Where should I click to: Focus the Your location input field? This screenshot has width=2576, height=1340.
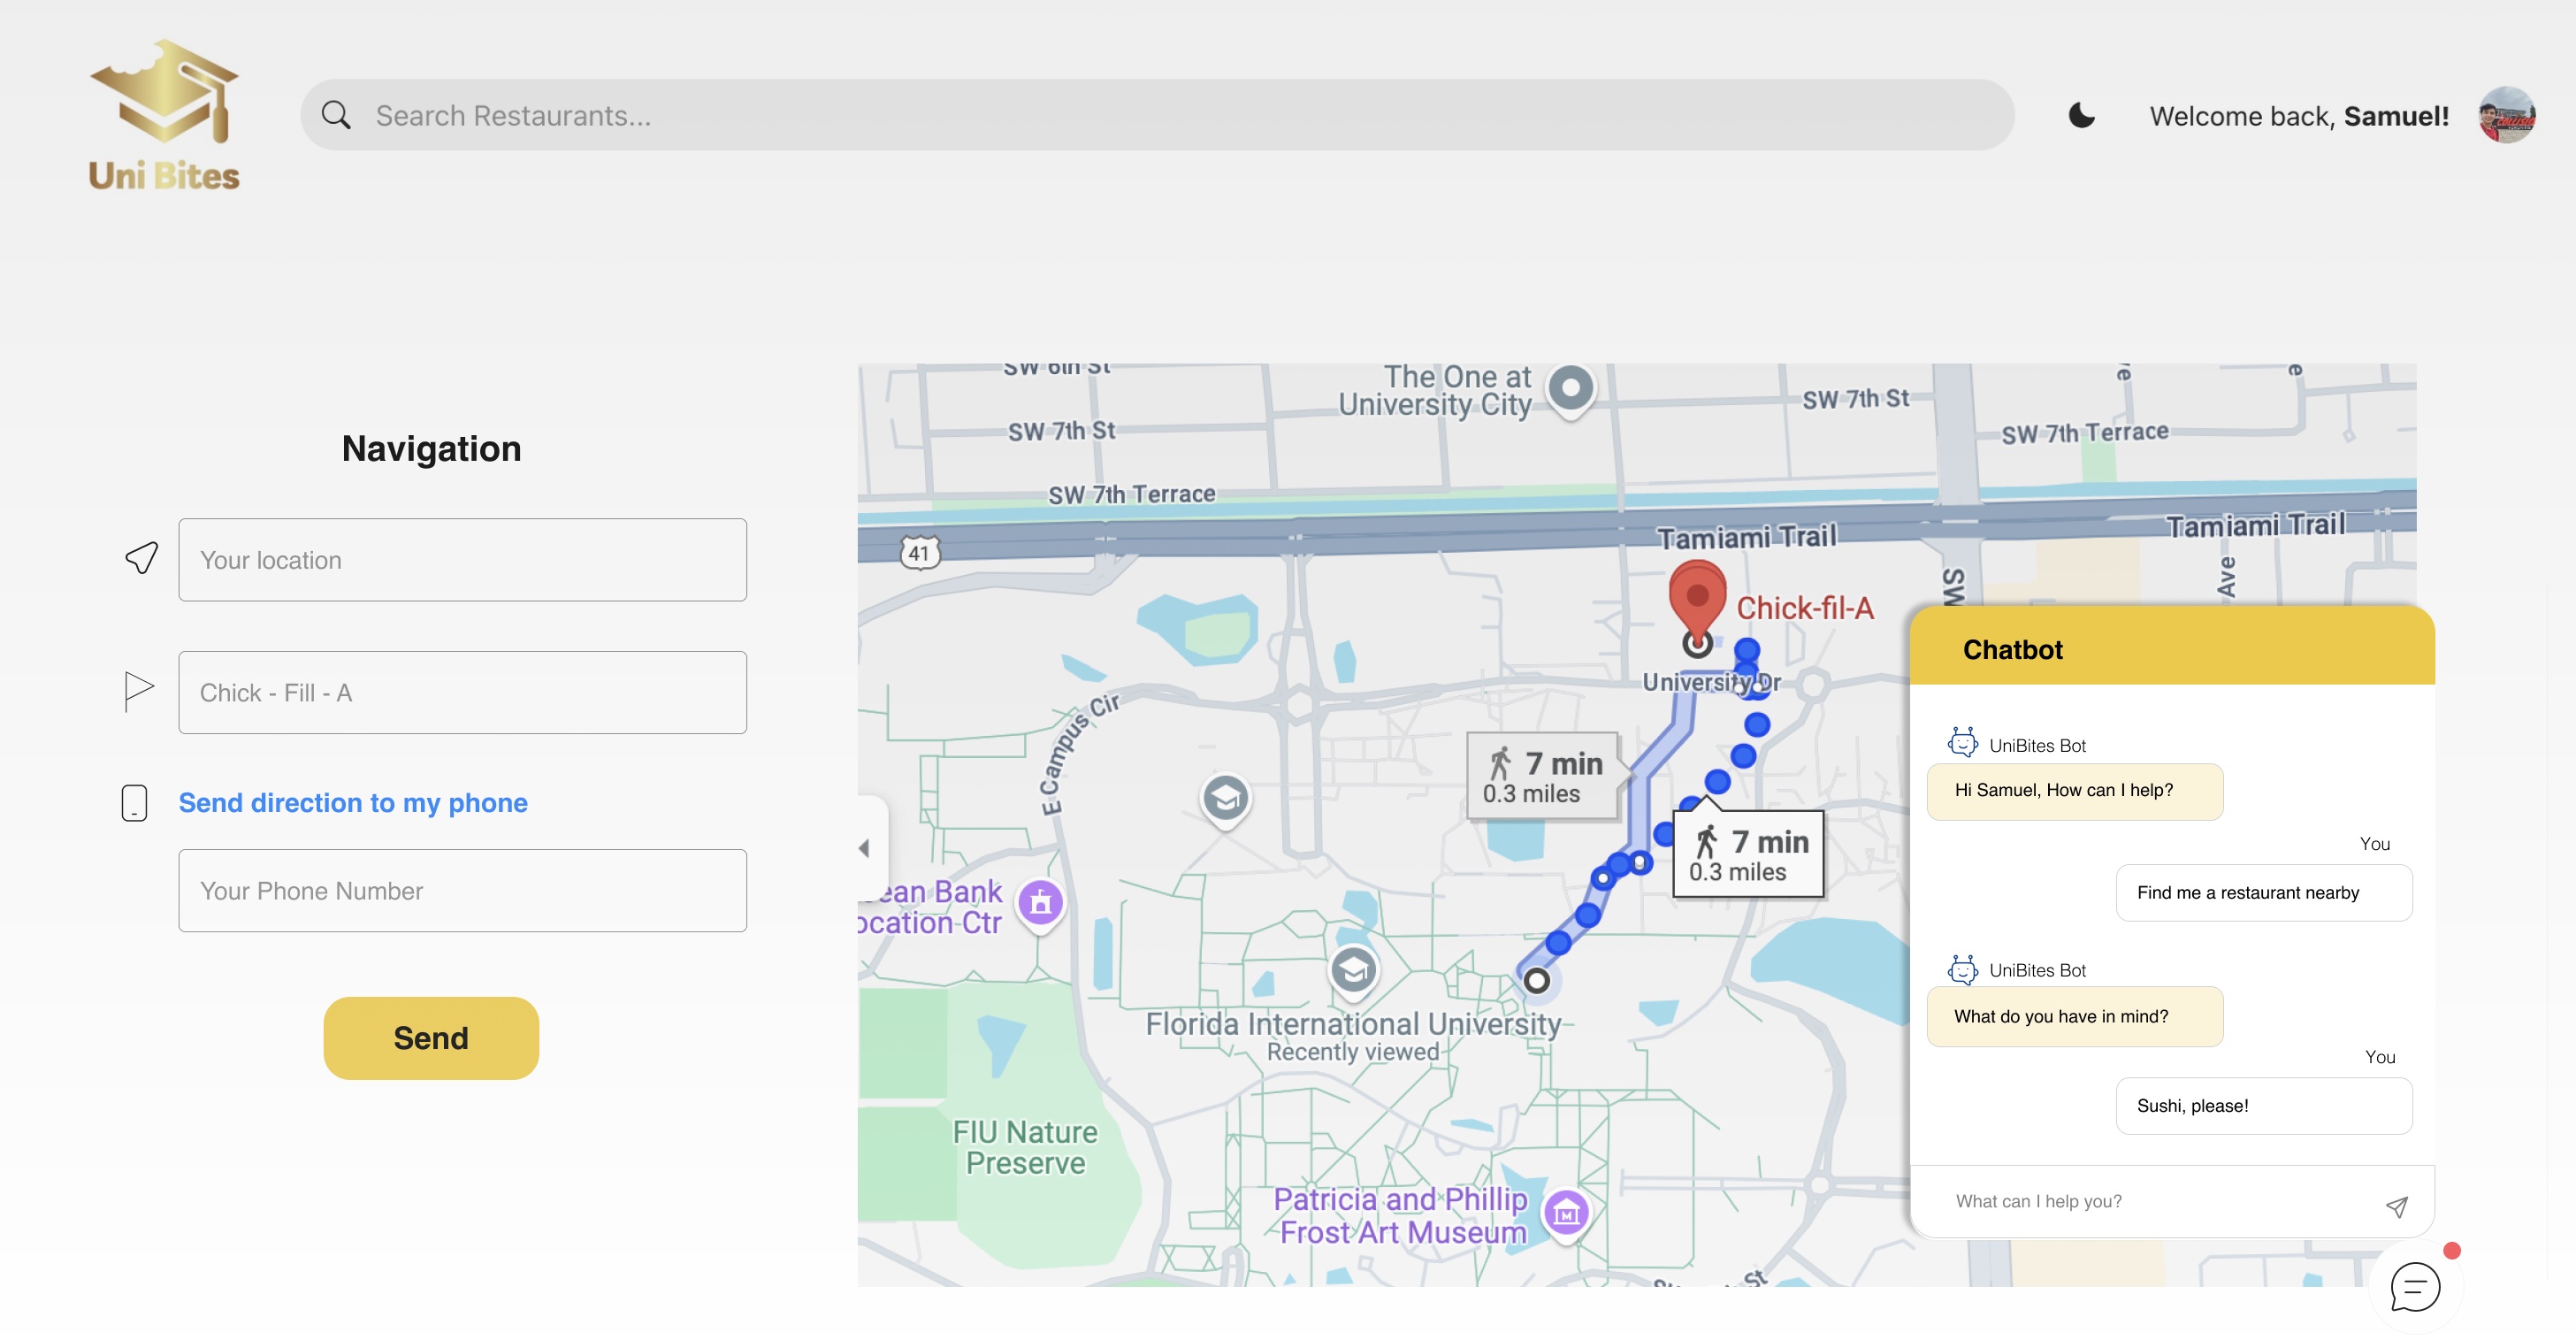pos(462,559)
